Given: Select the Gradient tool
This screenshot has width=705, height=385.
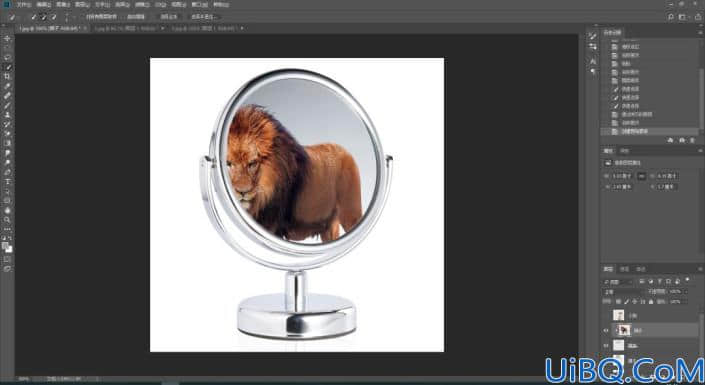Looking at the screenshot, I should pyautogui.click(x=7, y=143).
